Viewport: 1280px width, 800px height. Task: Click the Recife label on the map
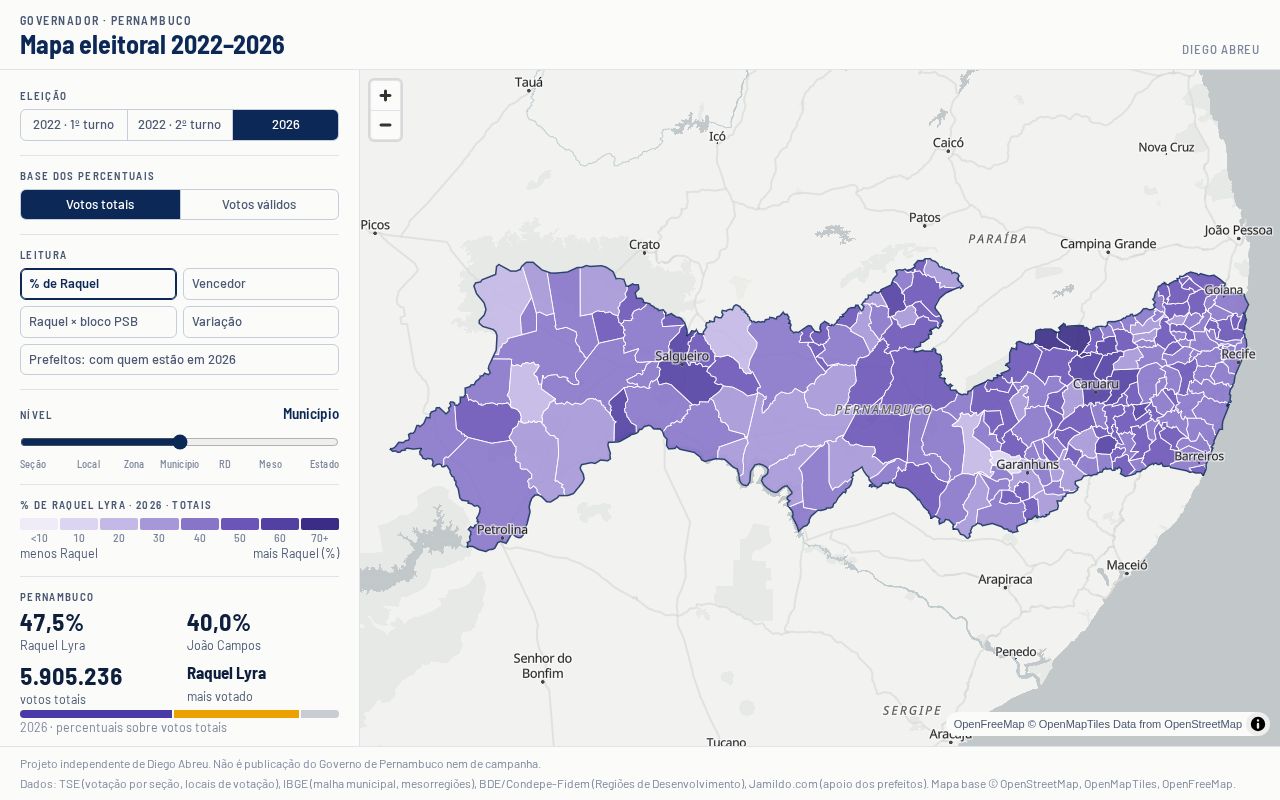tap(1238, 354)
